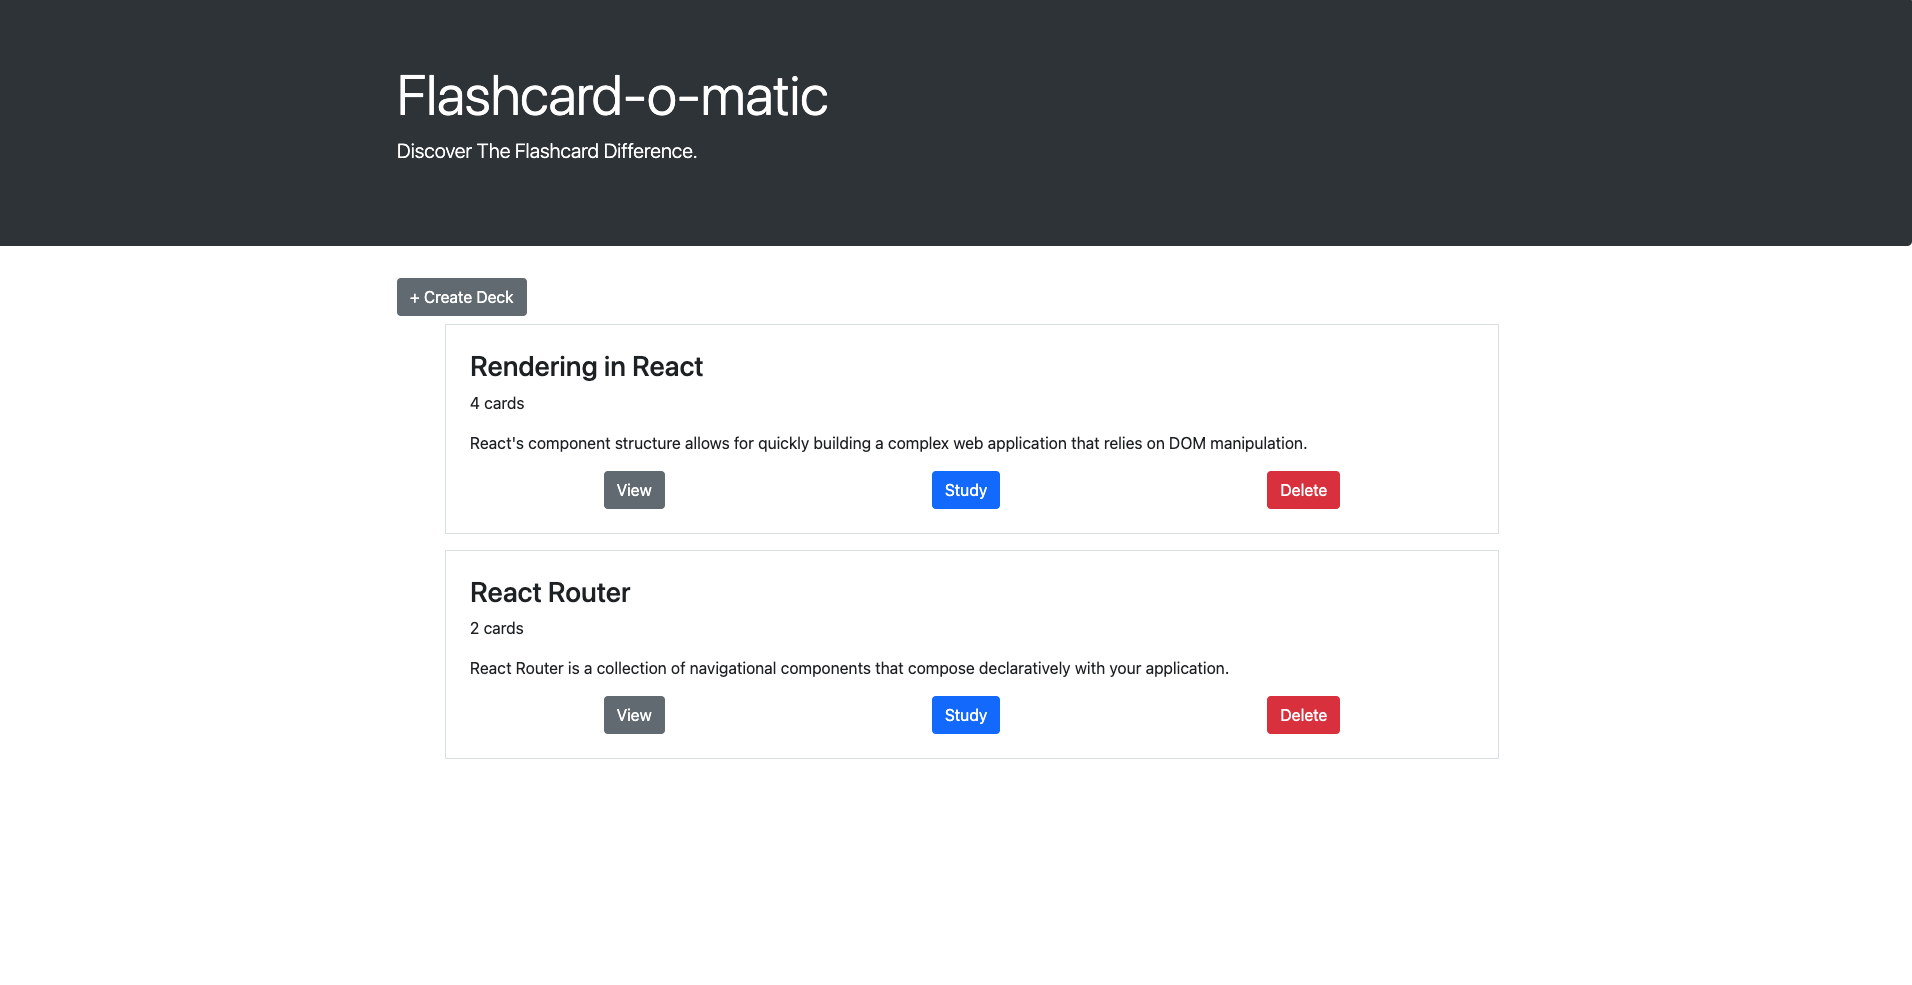
Task: View the Rendering in React deck
Action: [x=634, y=489]
